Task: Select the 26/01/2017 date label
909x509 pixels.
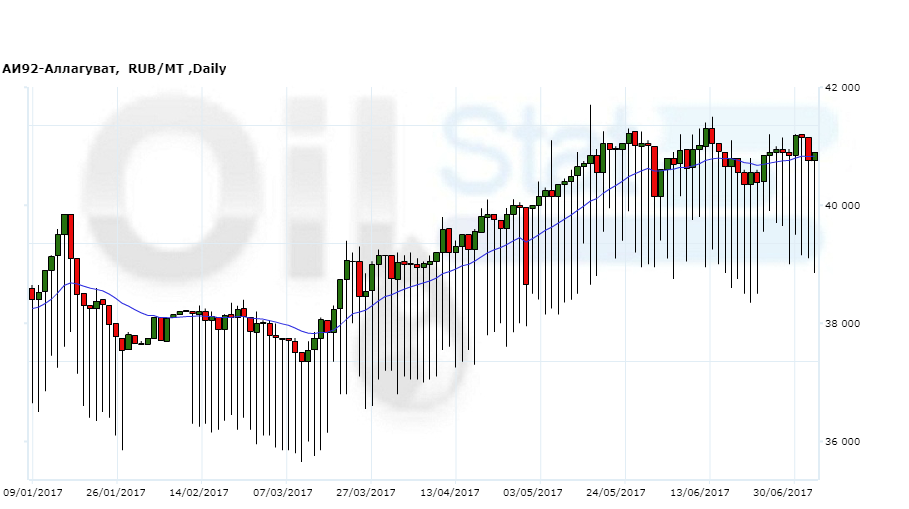Action: click(x=116, y=493)
